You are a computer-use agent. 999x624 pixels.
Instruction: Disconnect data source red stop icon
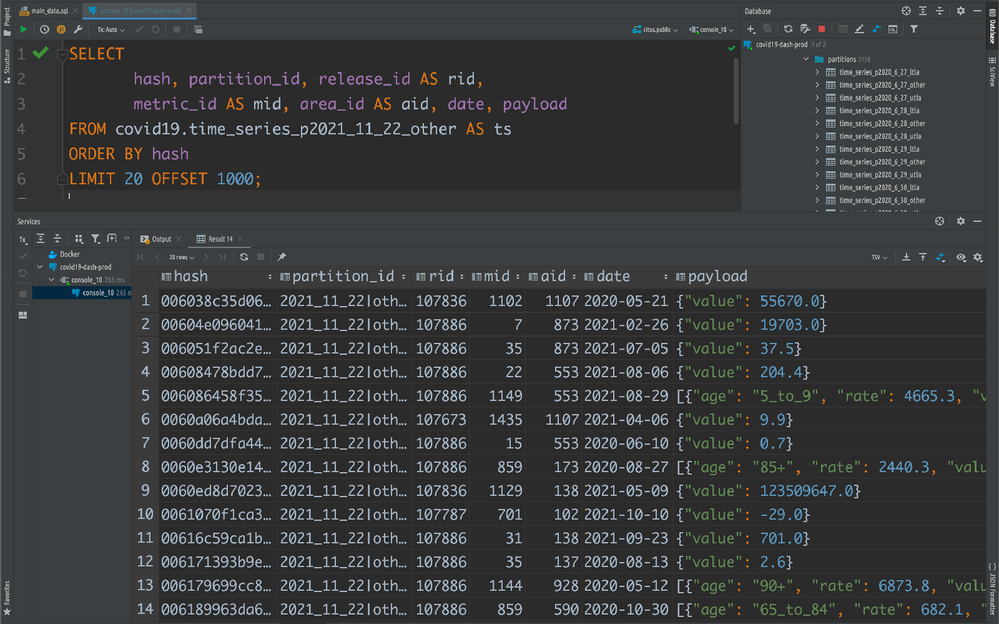[822, 29]
